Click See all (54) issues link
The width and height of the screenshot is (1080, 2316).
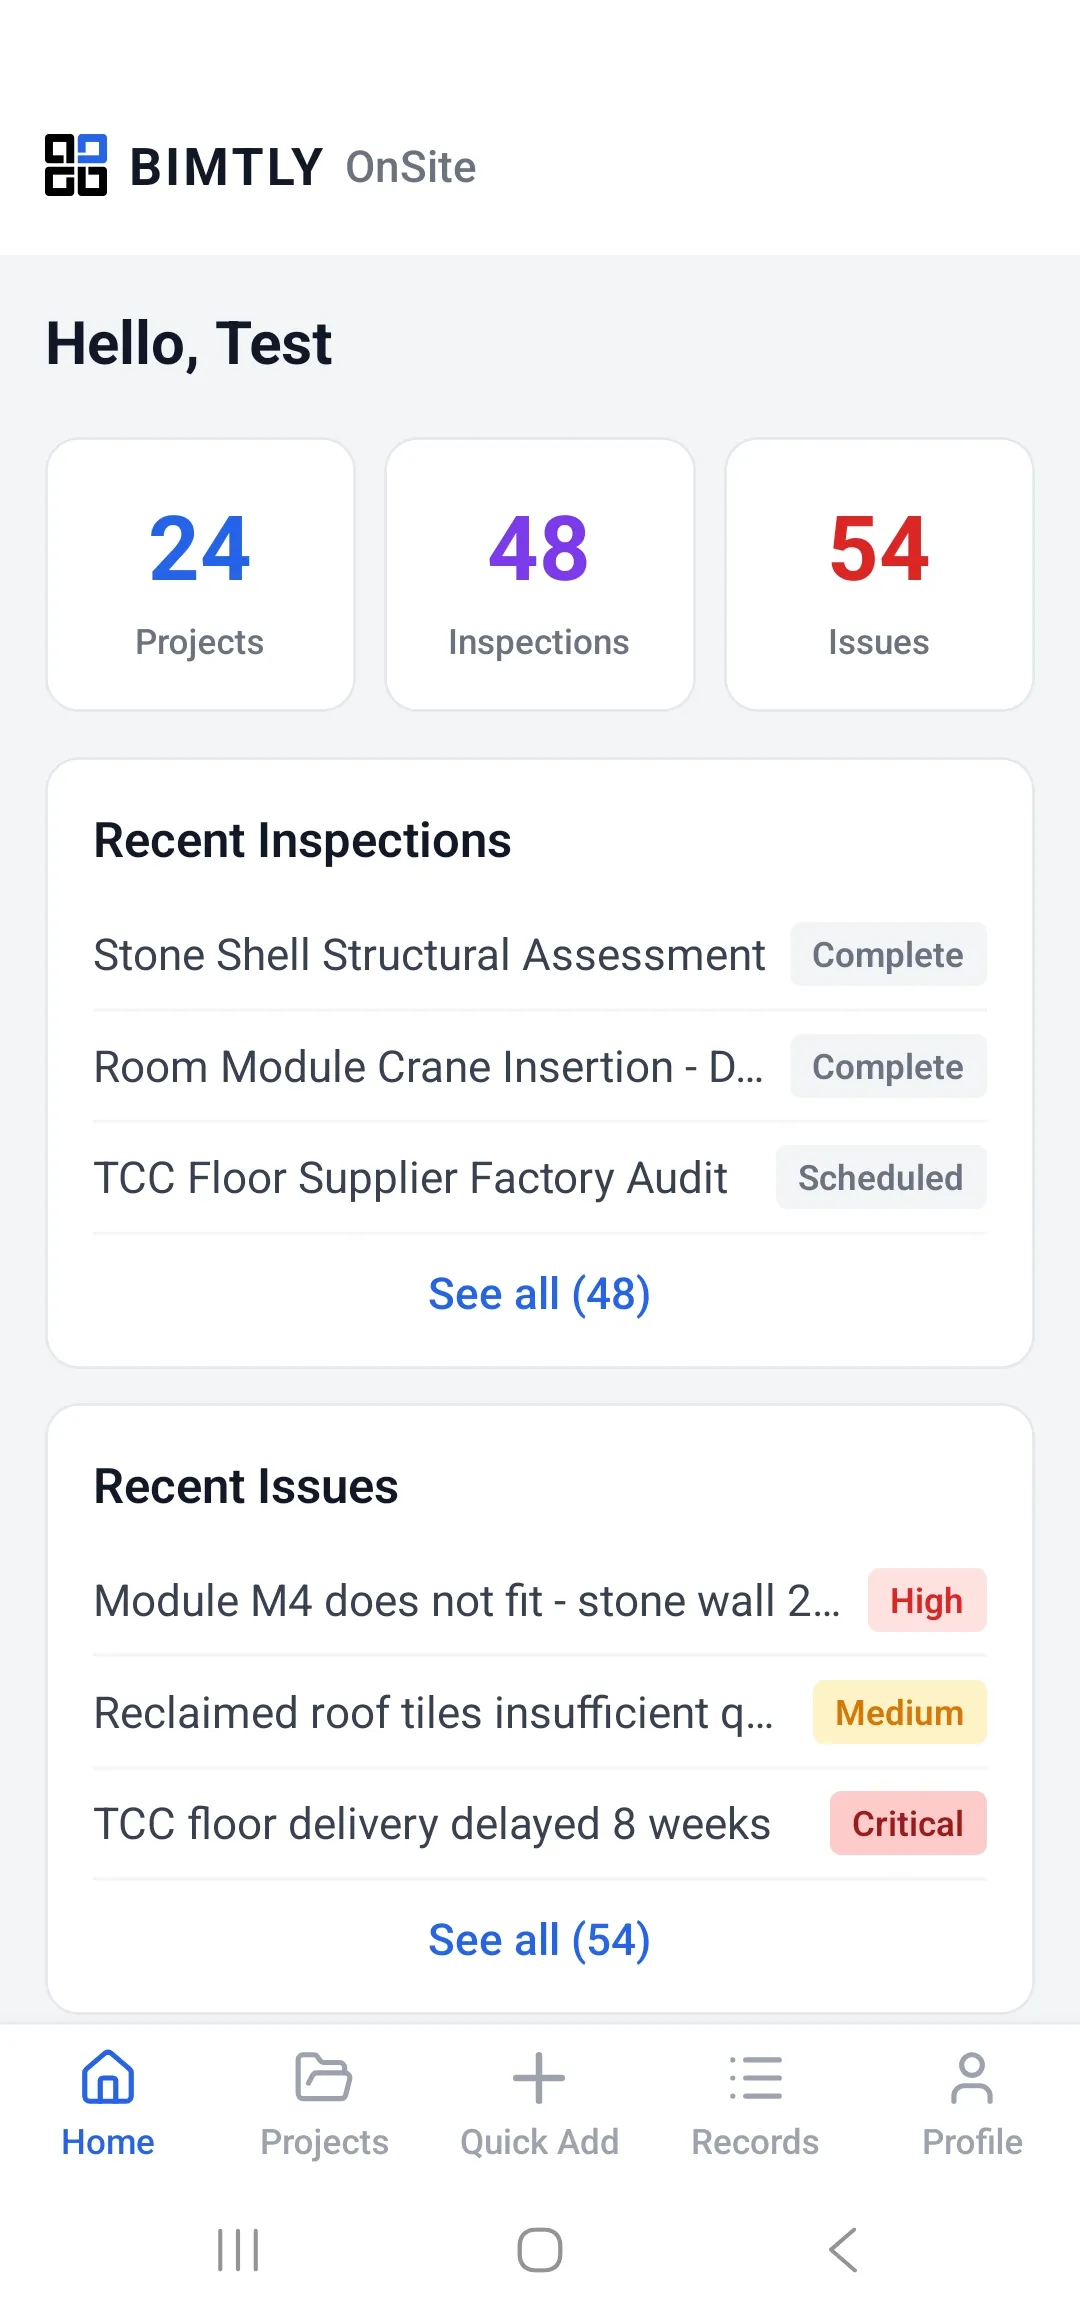pyautogui.click(x=539, y=1940)
